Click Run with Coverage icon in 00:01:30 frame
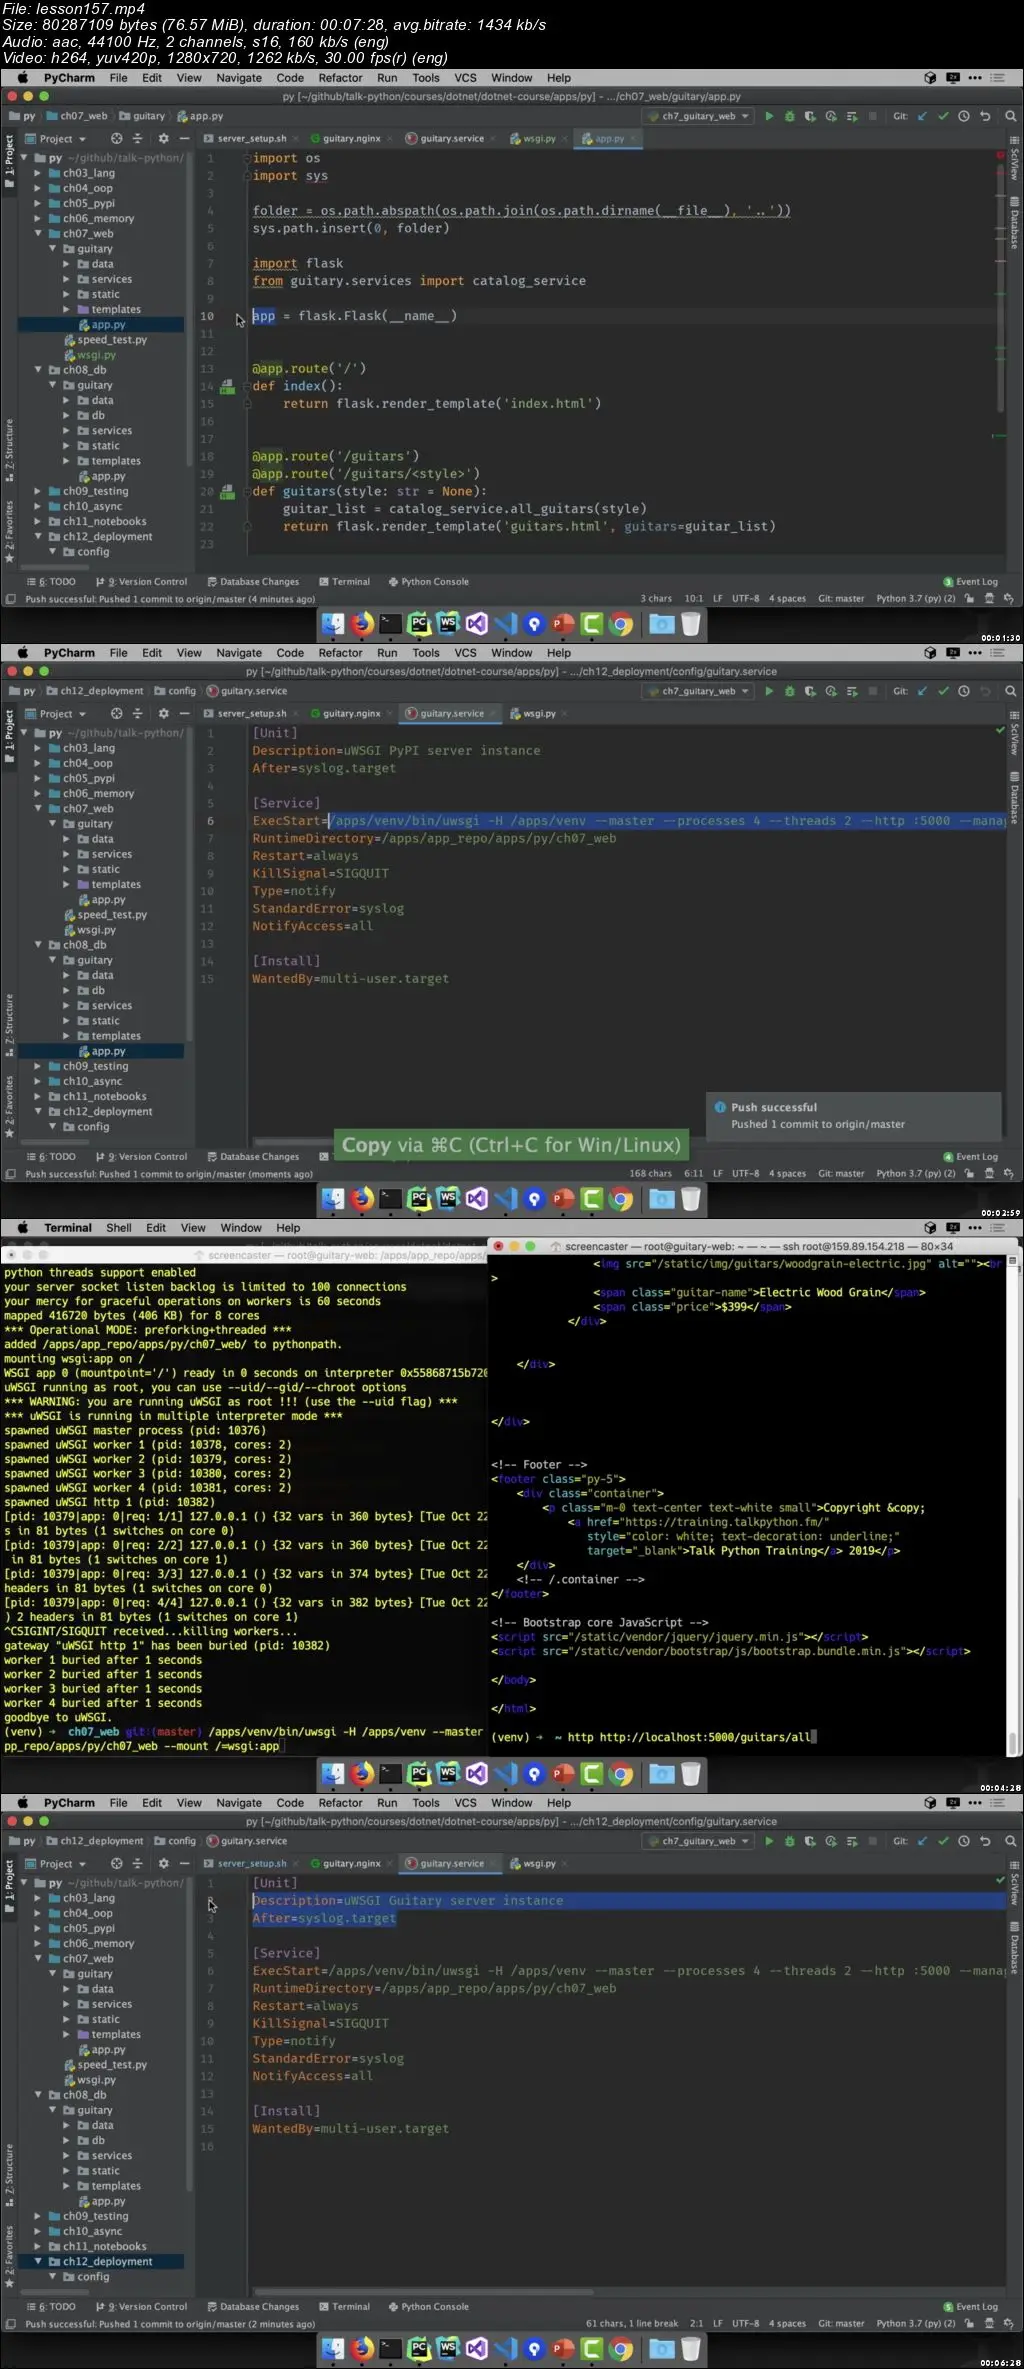 coord(810,116)
